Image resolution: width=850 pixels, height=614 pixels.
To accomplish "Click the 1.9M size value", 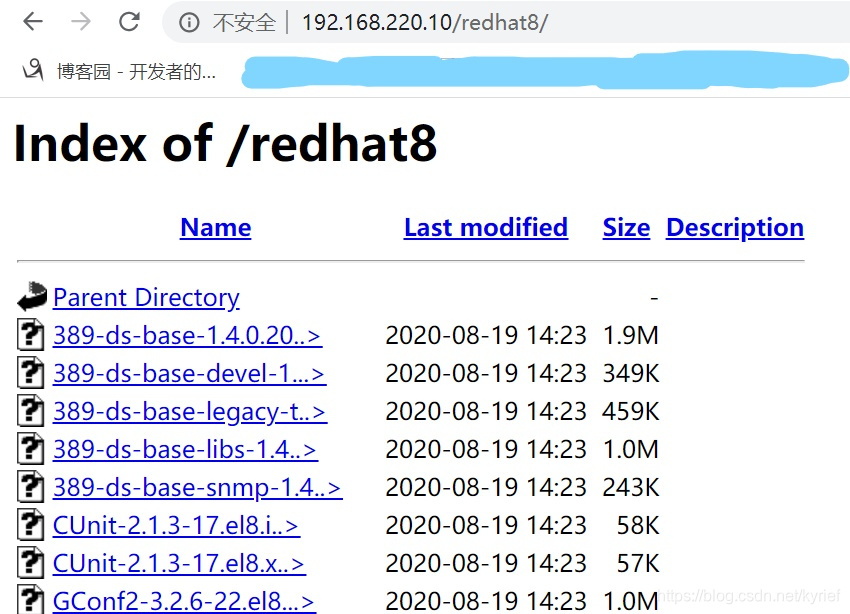I will (x=631, y=335).
